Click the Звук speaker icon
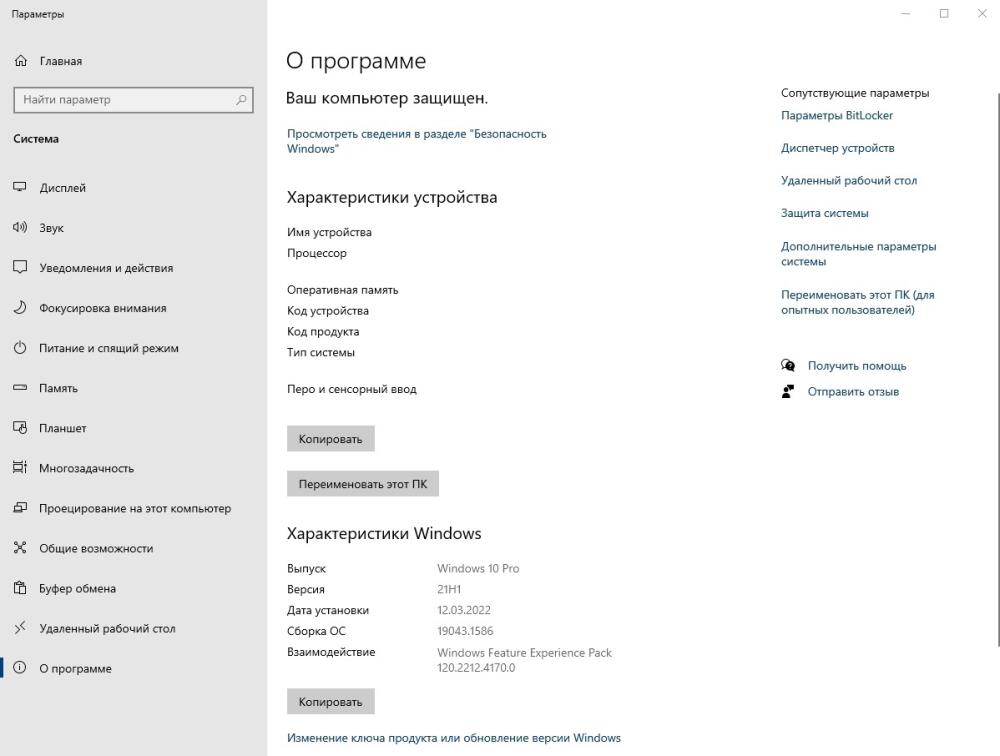1000x756 pixels. pyautogui.click(x=20, y=227)
